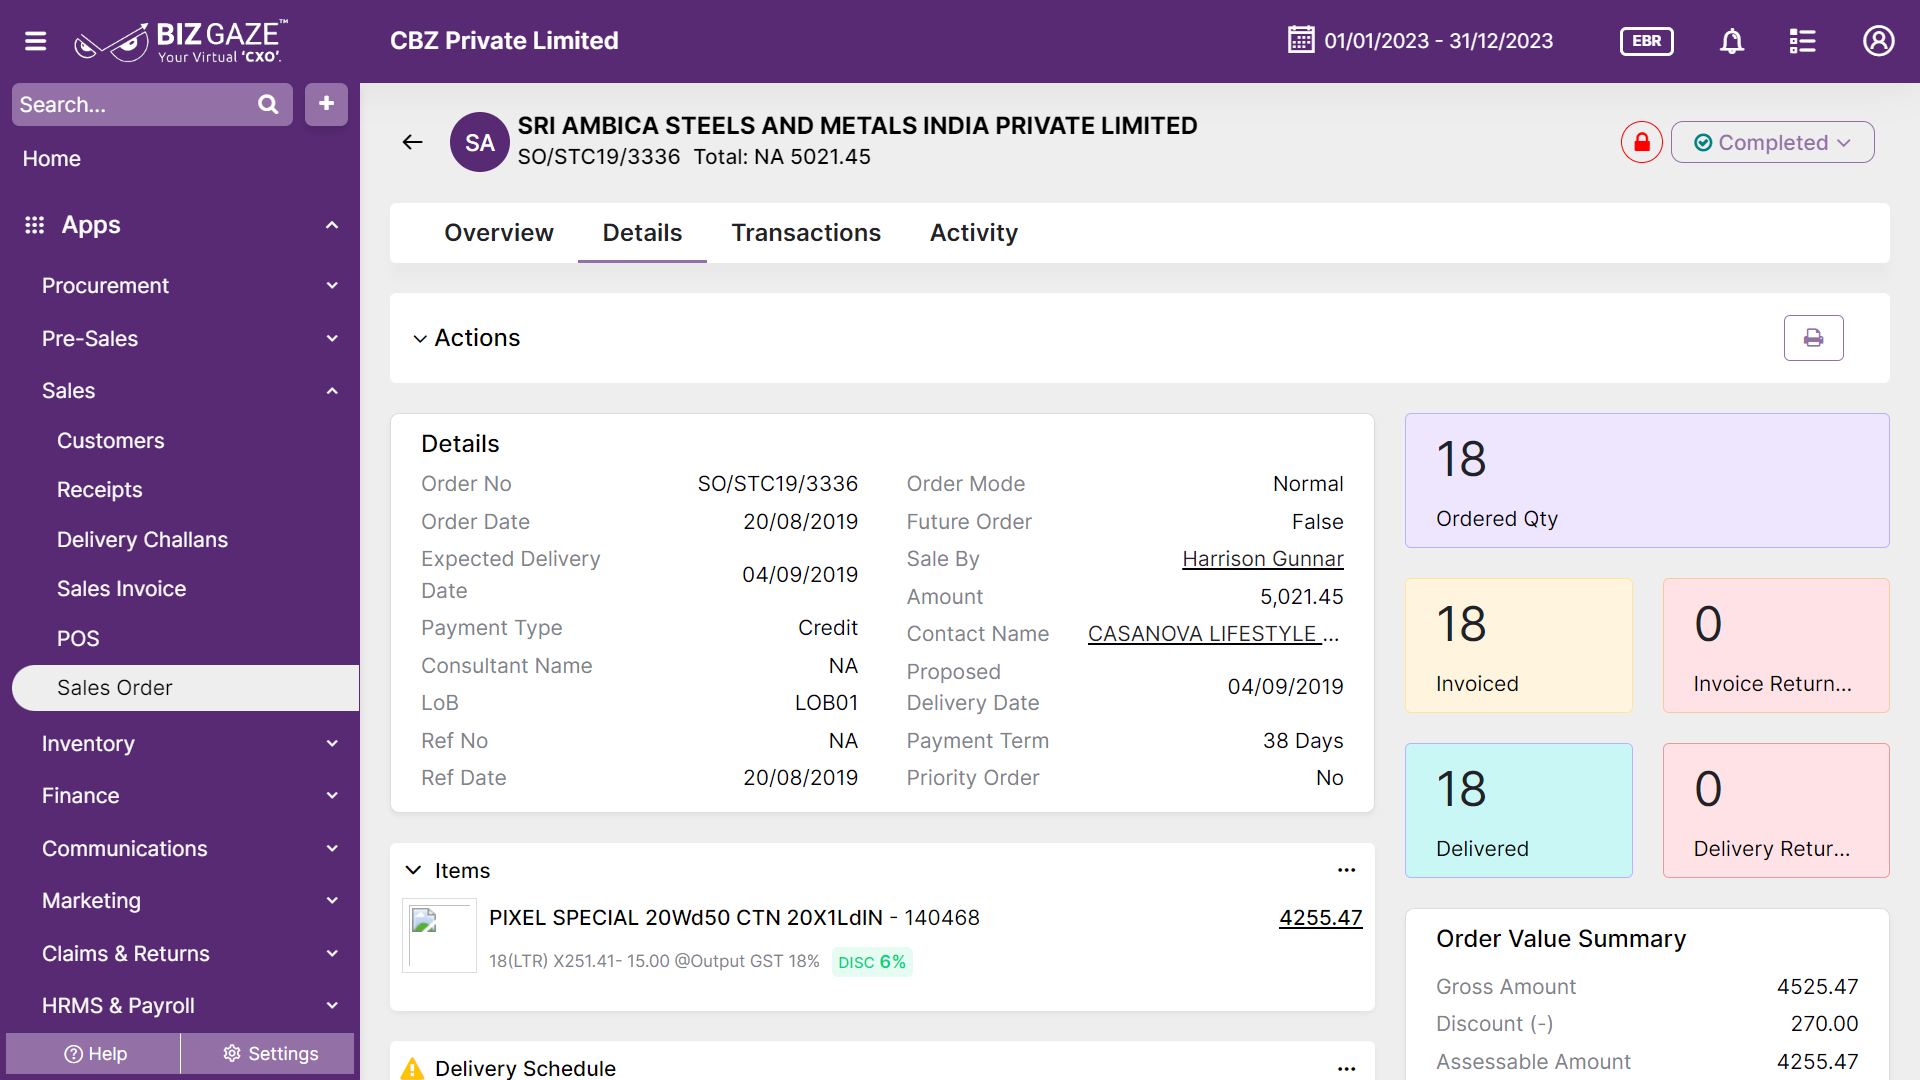This screenshot has height=1080, width=1920.
Task: Click the item image thumbnail
Action: [439, 936]
